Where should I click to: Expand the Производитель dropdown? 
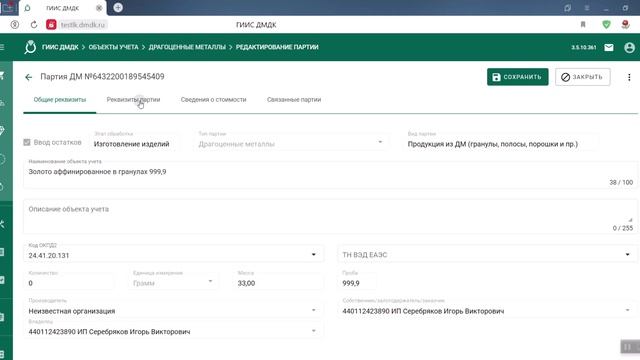pyautogui.click(x=313, y=310)
